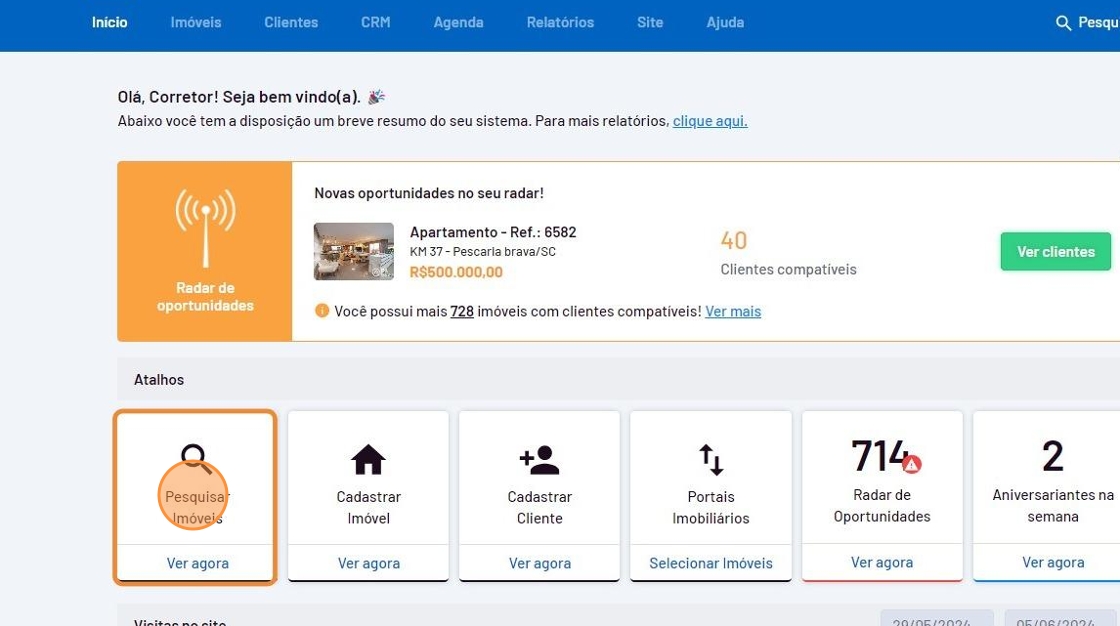Open the CRM menu
This screenshot has height=626, width=1120.
(375, 22)
